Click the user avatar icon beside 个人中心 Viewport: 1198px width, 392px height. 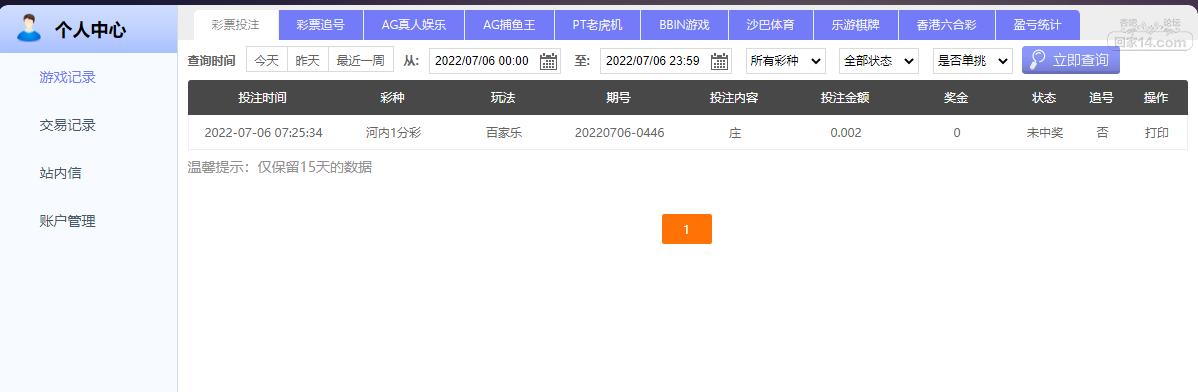click(29, 28)
